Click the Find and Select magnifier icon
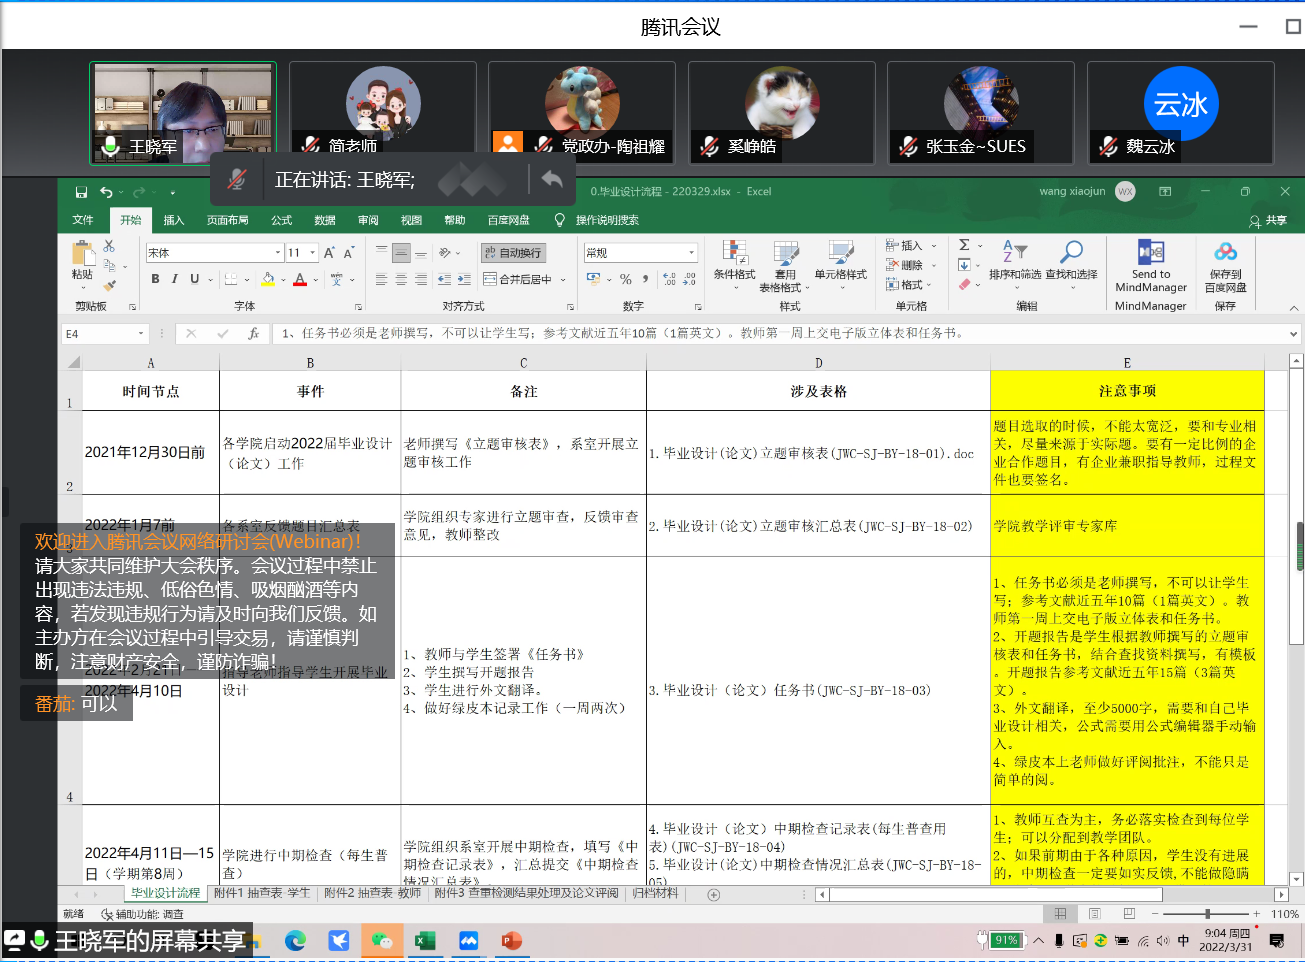The image size is (1305, 962). click(x=1071, y=253)
